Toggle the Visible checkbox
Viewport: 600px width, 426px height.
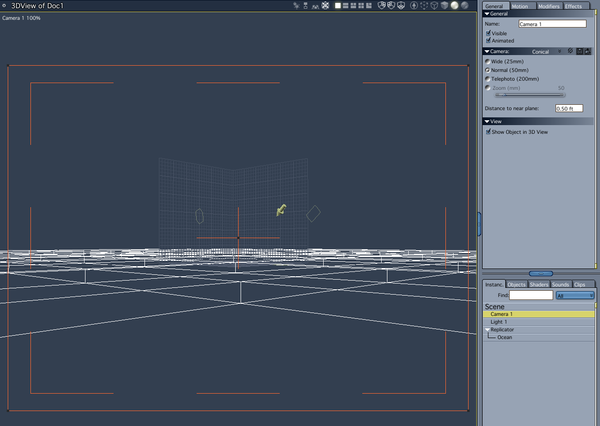(488, 33)
